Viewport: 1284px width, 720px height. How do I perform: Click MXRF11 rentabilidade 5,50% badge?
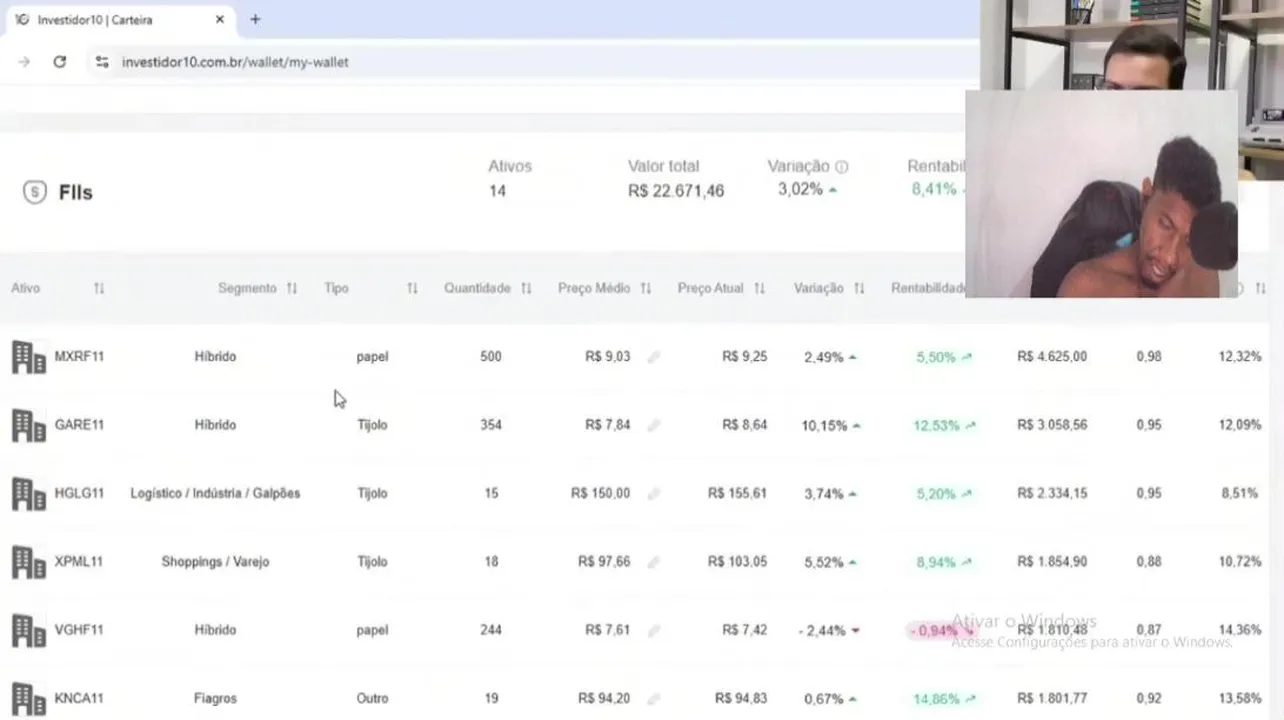coord(944,357)
